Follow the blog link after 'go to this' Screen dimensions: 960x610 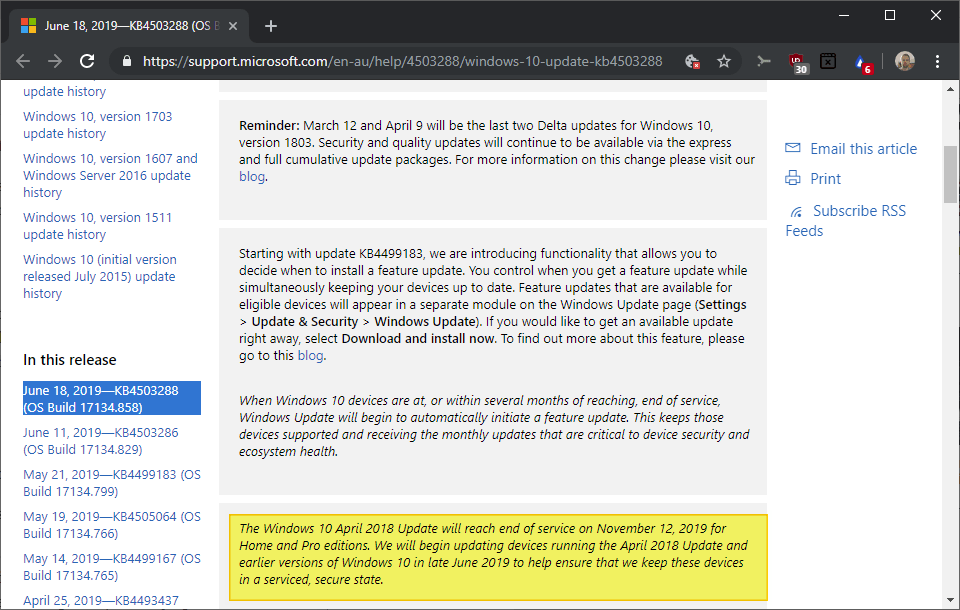310,356
